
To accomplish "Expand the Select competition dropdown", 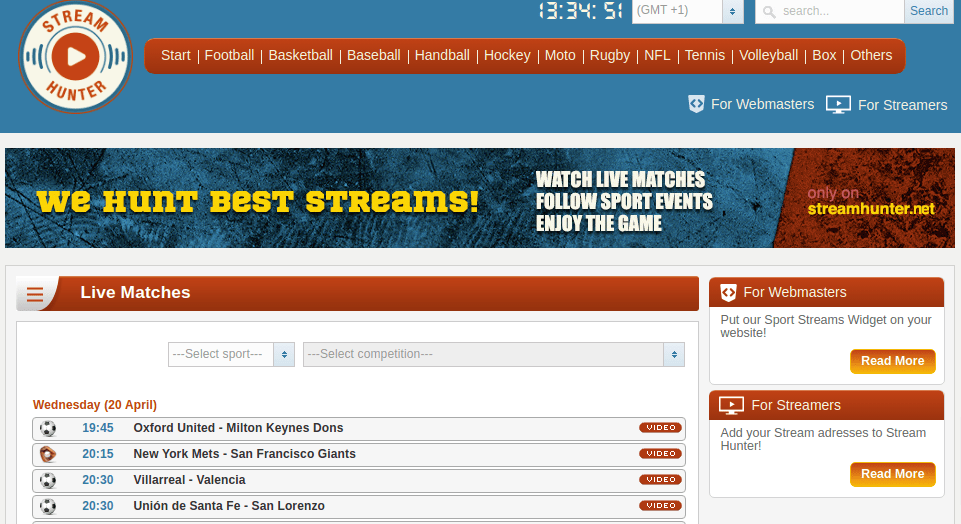I will [493, 355].
